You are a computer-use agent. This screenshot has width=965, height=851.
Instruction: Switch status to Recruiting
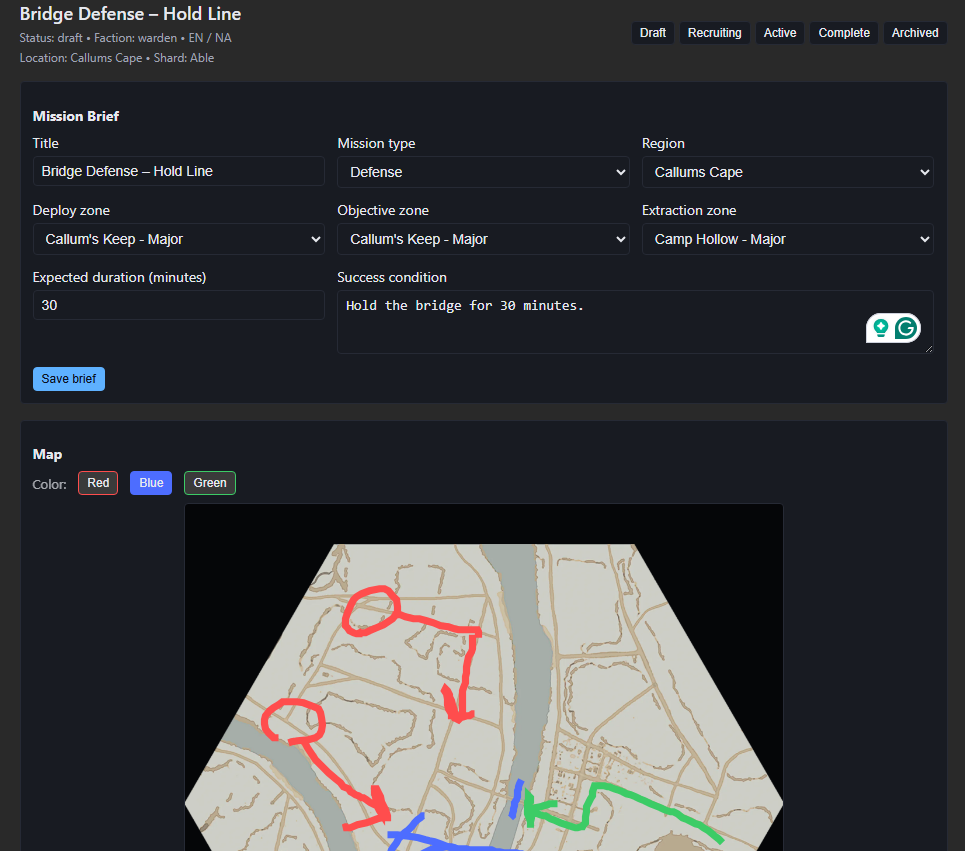click(714, 32)
